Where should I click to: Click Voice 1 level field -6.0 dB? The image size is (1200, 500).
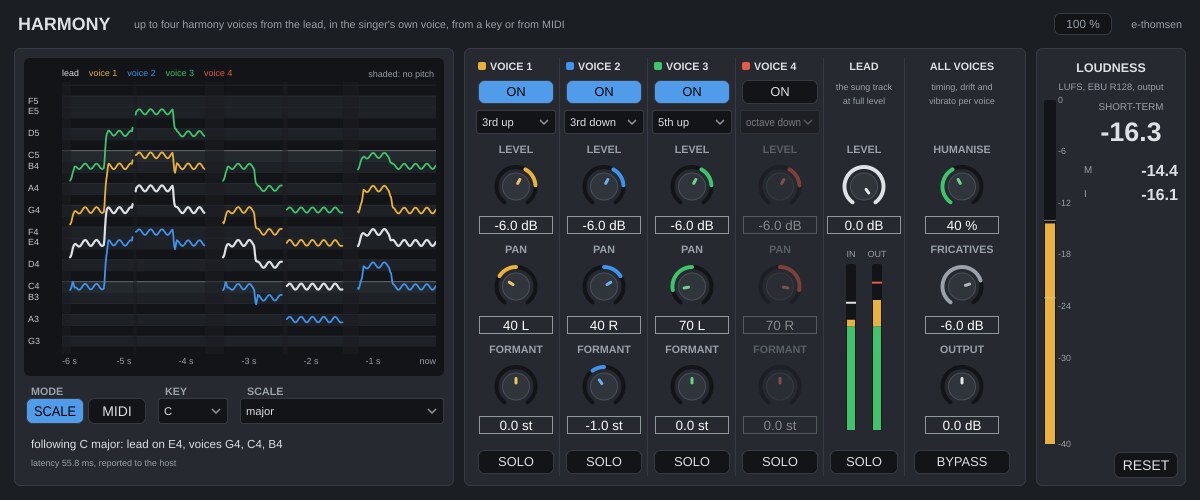click(516, 225)
